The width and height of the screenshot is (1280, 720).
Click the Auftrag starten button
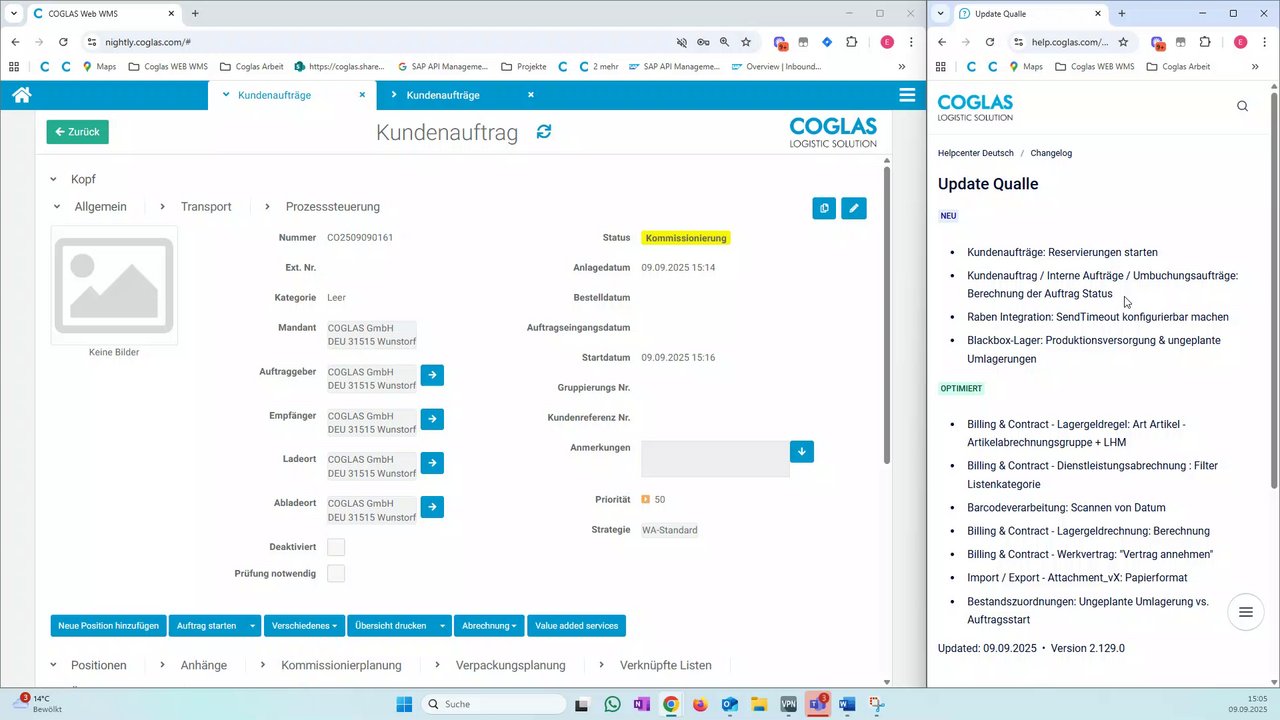pos(206,626)
